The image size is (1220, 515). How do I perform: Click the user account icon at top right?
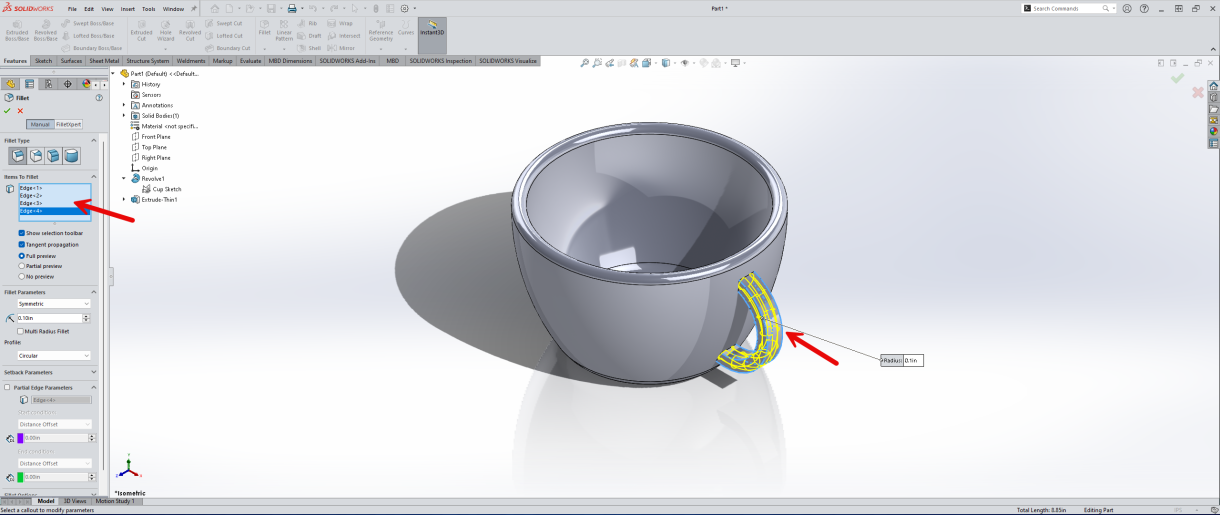pos(1127,8)
